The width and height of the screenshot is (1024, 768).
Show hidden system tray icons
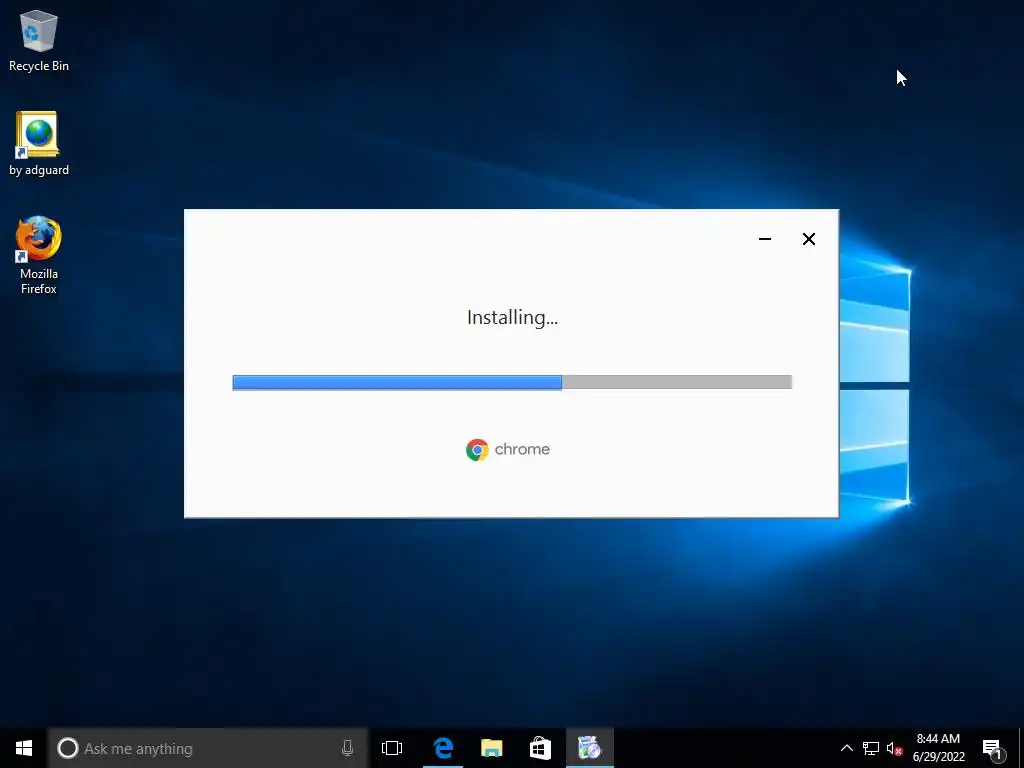[846, 748]
